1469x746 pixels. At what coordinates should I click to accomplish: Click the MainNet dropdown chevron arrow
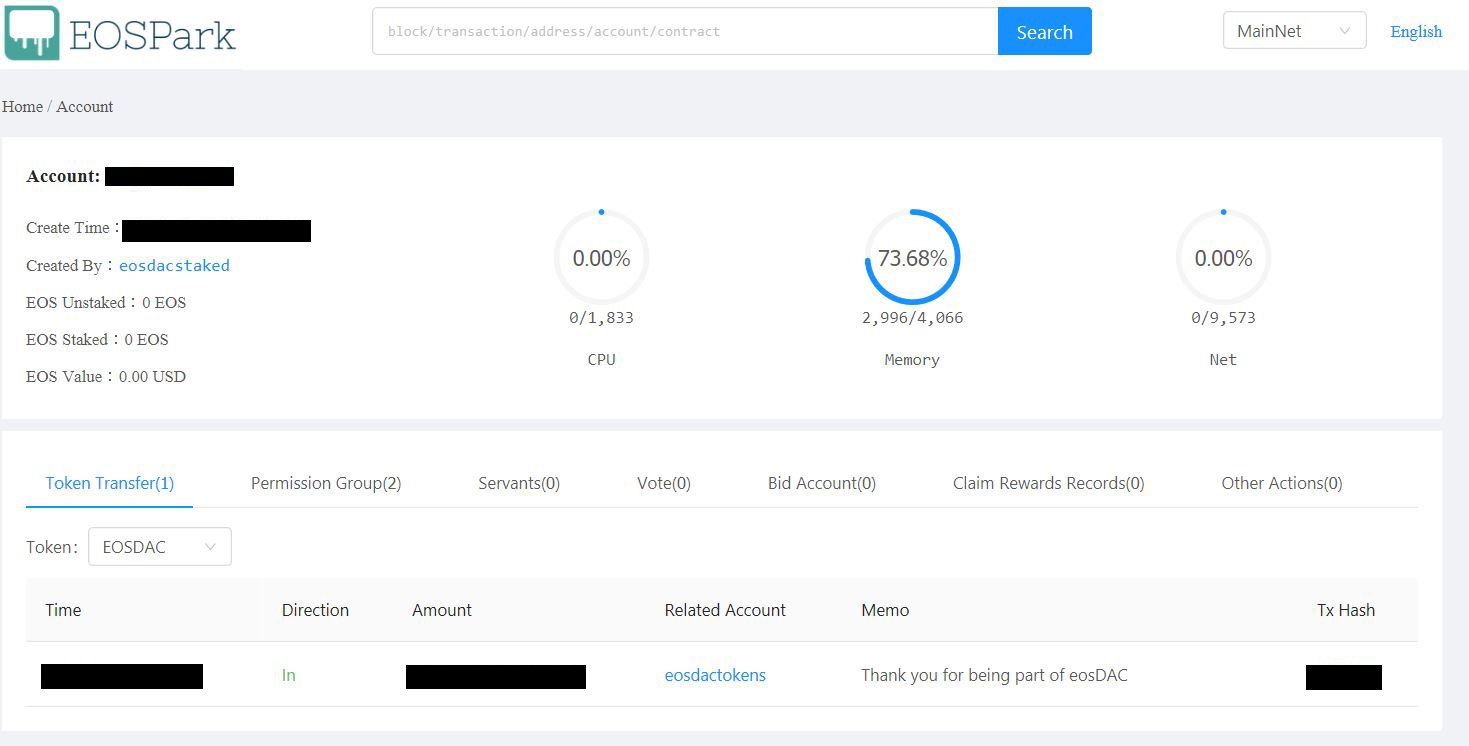(1345, 31)
